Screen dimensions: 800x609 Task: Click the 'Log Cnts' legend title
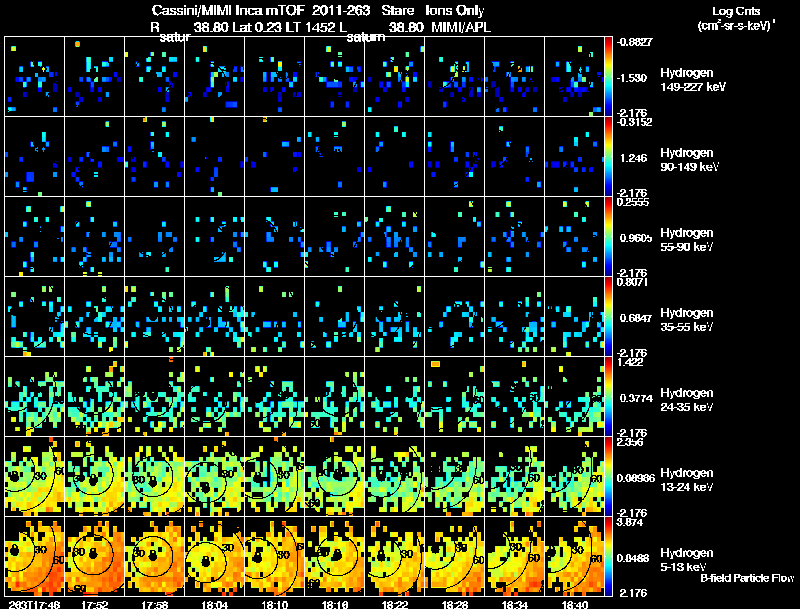736,11
